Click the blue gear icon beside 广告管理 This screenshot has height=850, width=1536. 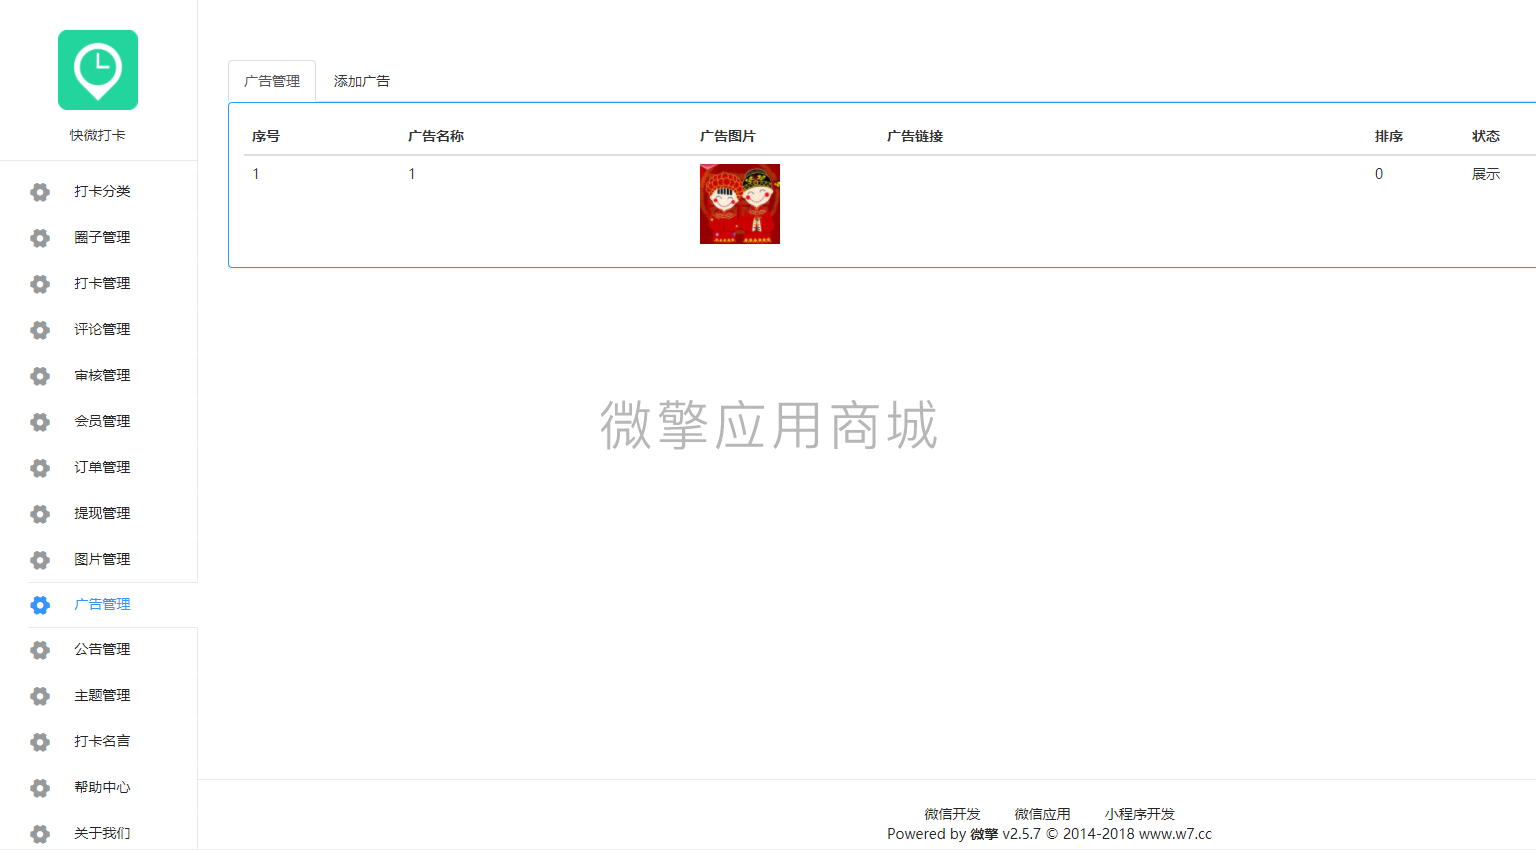(x=39, y=604)
